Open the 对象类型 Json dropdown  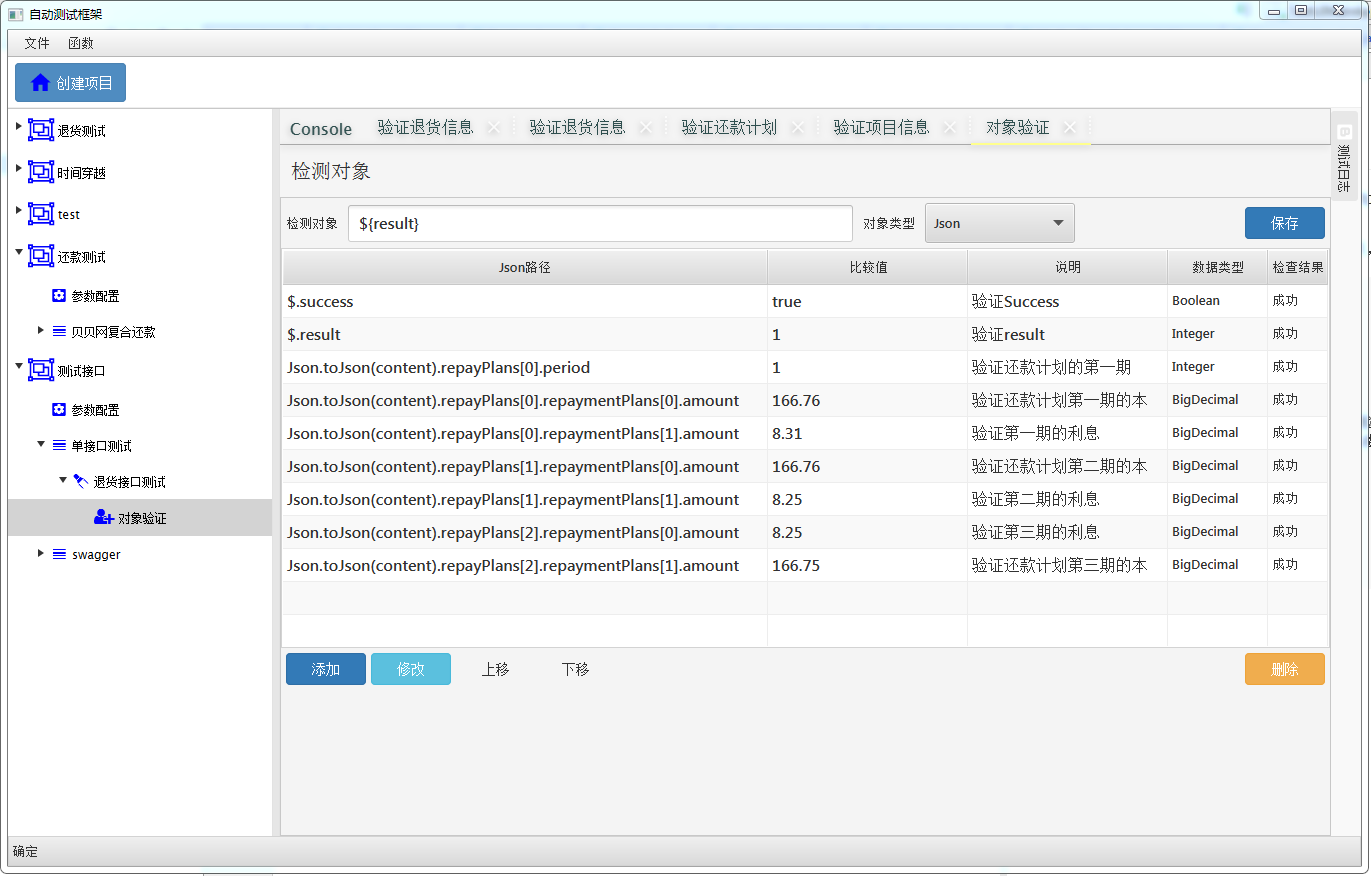coord(1000,223)
